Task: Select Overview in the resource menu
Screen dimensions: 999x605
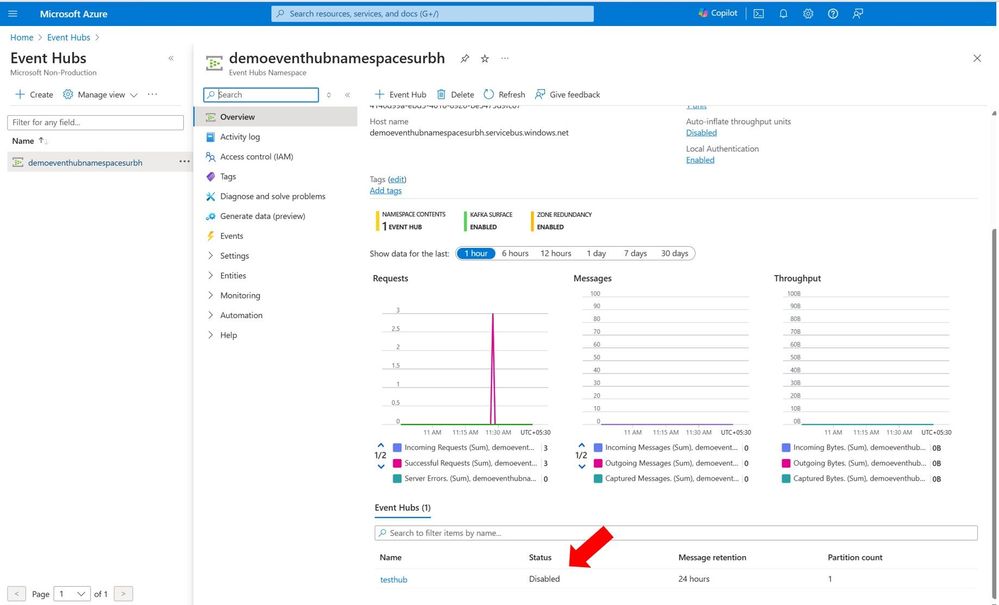Action: click(276, 117)
